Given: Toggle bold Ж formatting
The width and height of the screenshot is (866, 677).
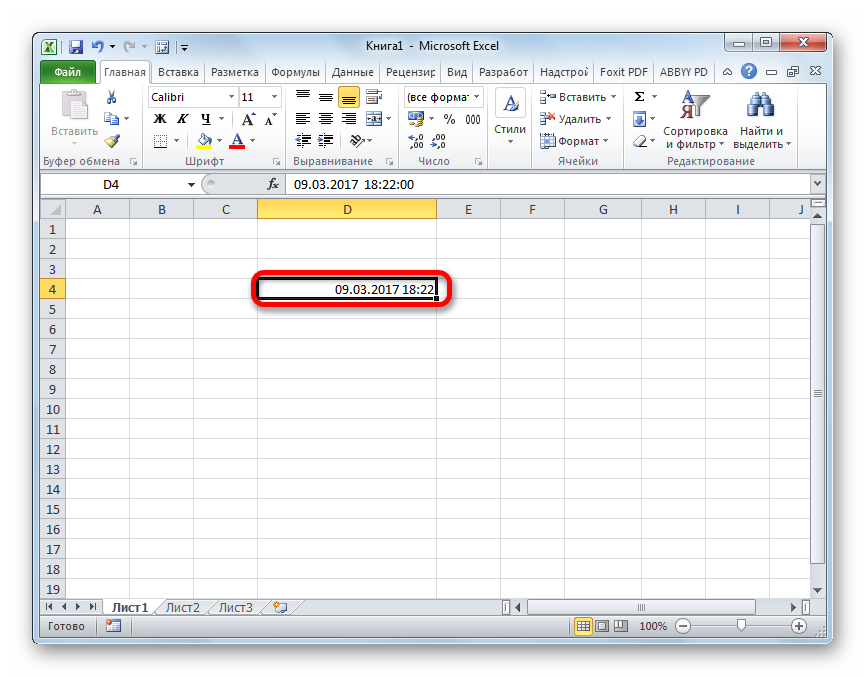Looking at the screenshot, I should [159, 119].
